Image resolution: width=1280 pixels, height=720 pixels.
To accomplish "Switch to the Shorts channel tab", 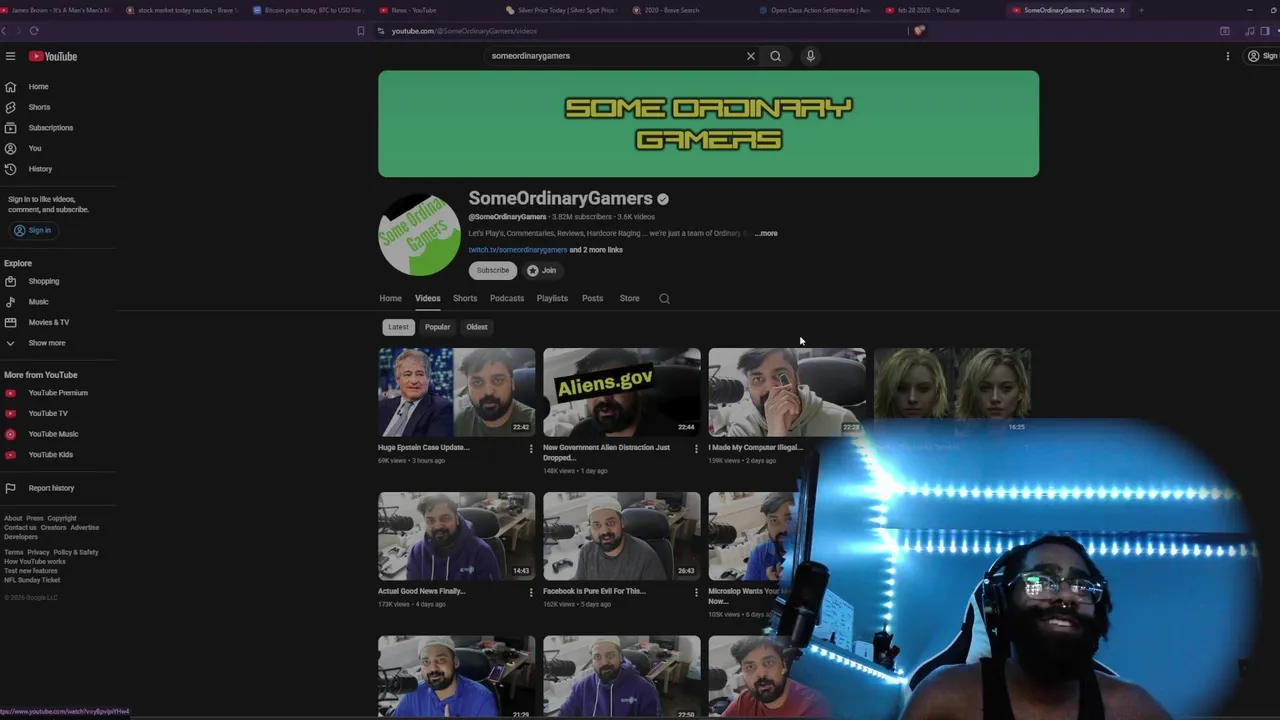I will click(465, 298).
